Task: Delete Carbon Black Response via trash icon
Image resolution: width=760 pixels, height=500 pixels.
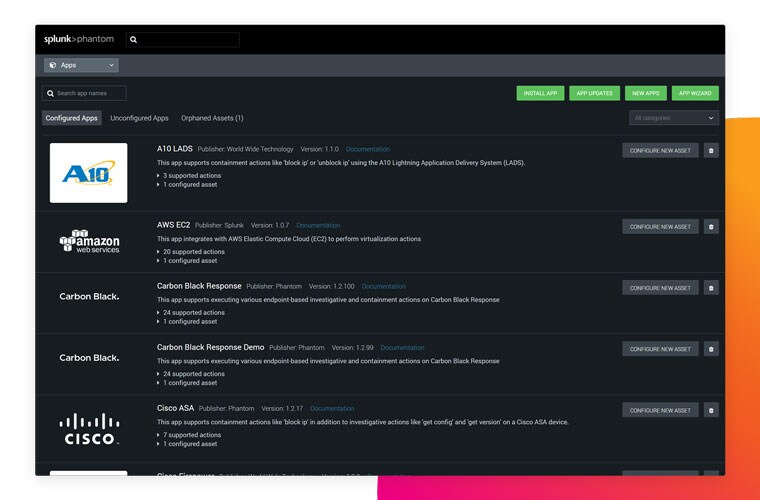Action: pos(711,287)
